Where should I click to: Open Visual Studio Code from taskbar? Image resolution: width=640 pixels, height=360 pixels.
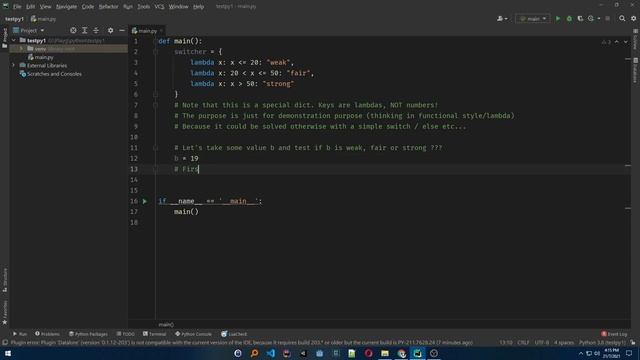point(271,353)
